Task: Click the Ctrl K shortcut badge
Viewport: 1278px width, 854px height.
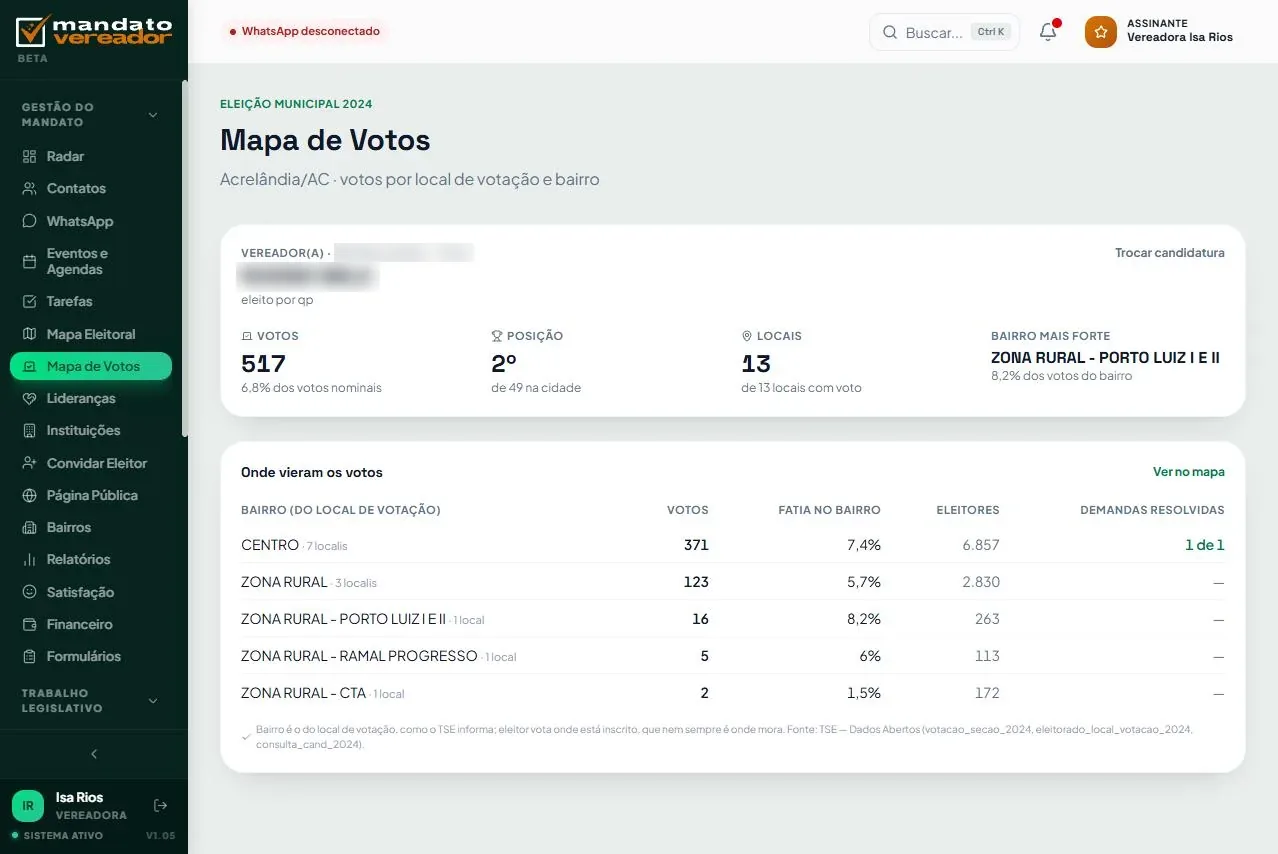Action: point(991,32)
